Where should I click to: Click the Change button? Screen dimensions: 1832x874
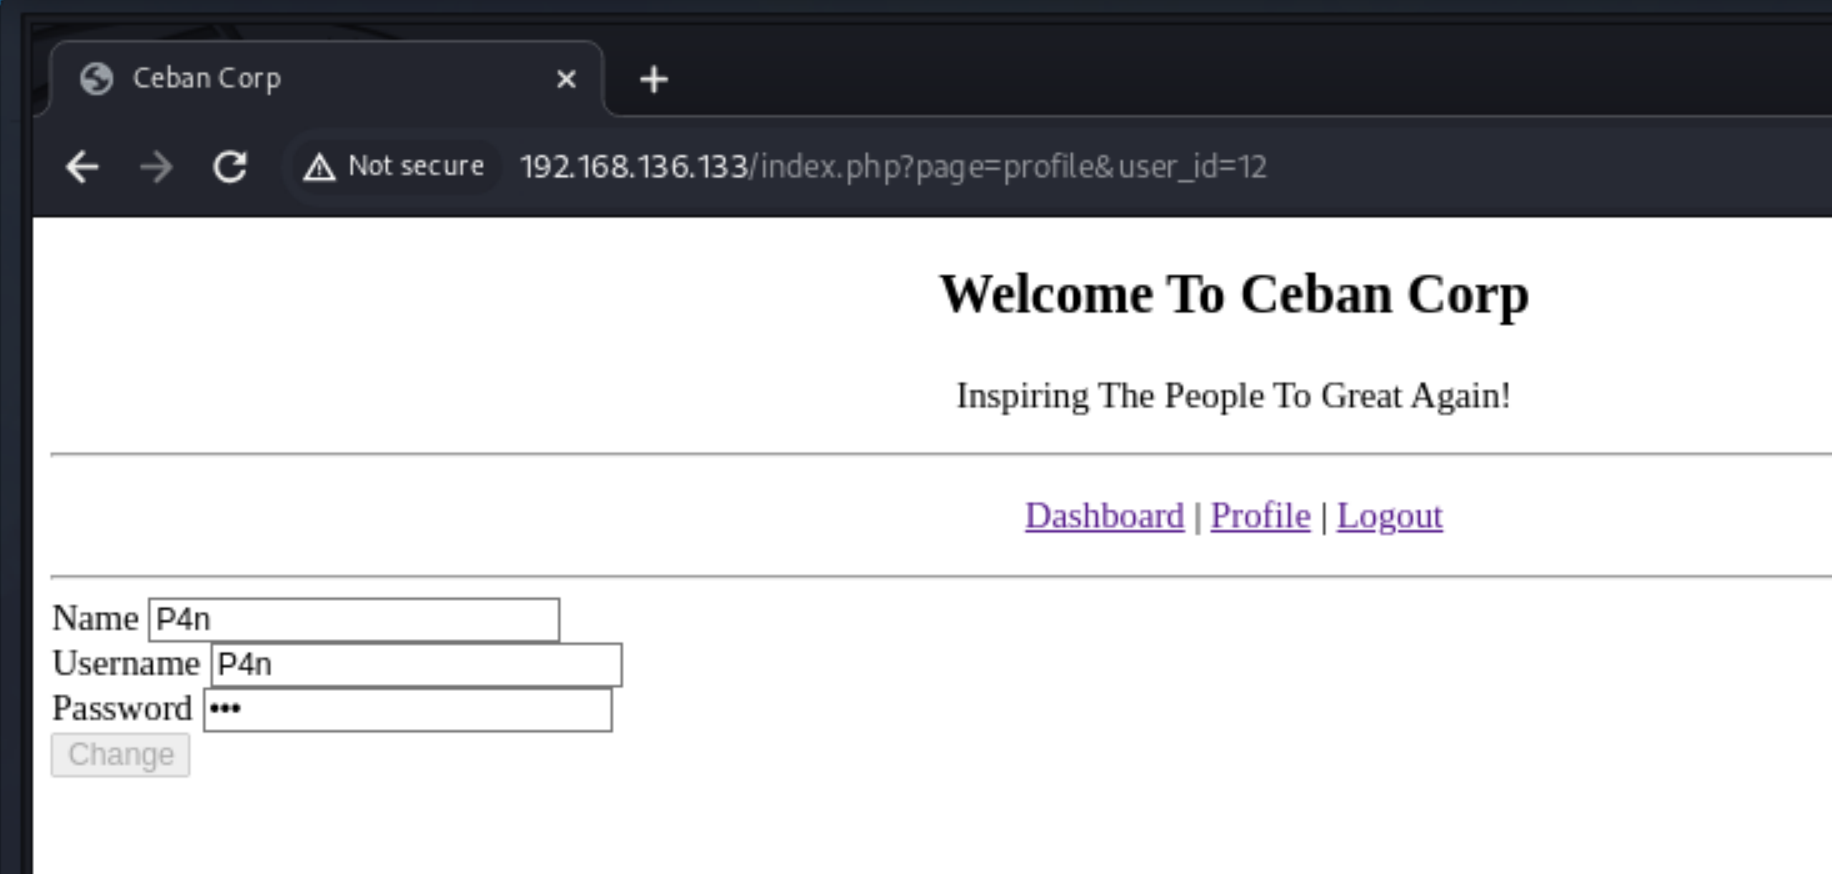[120, 755]
